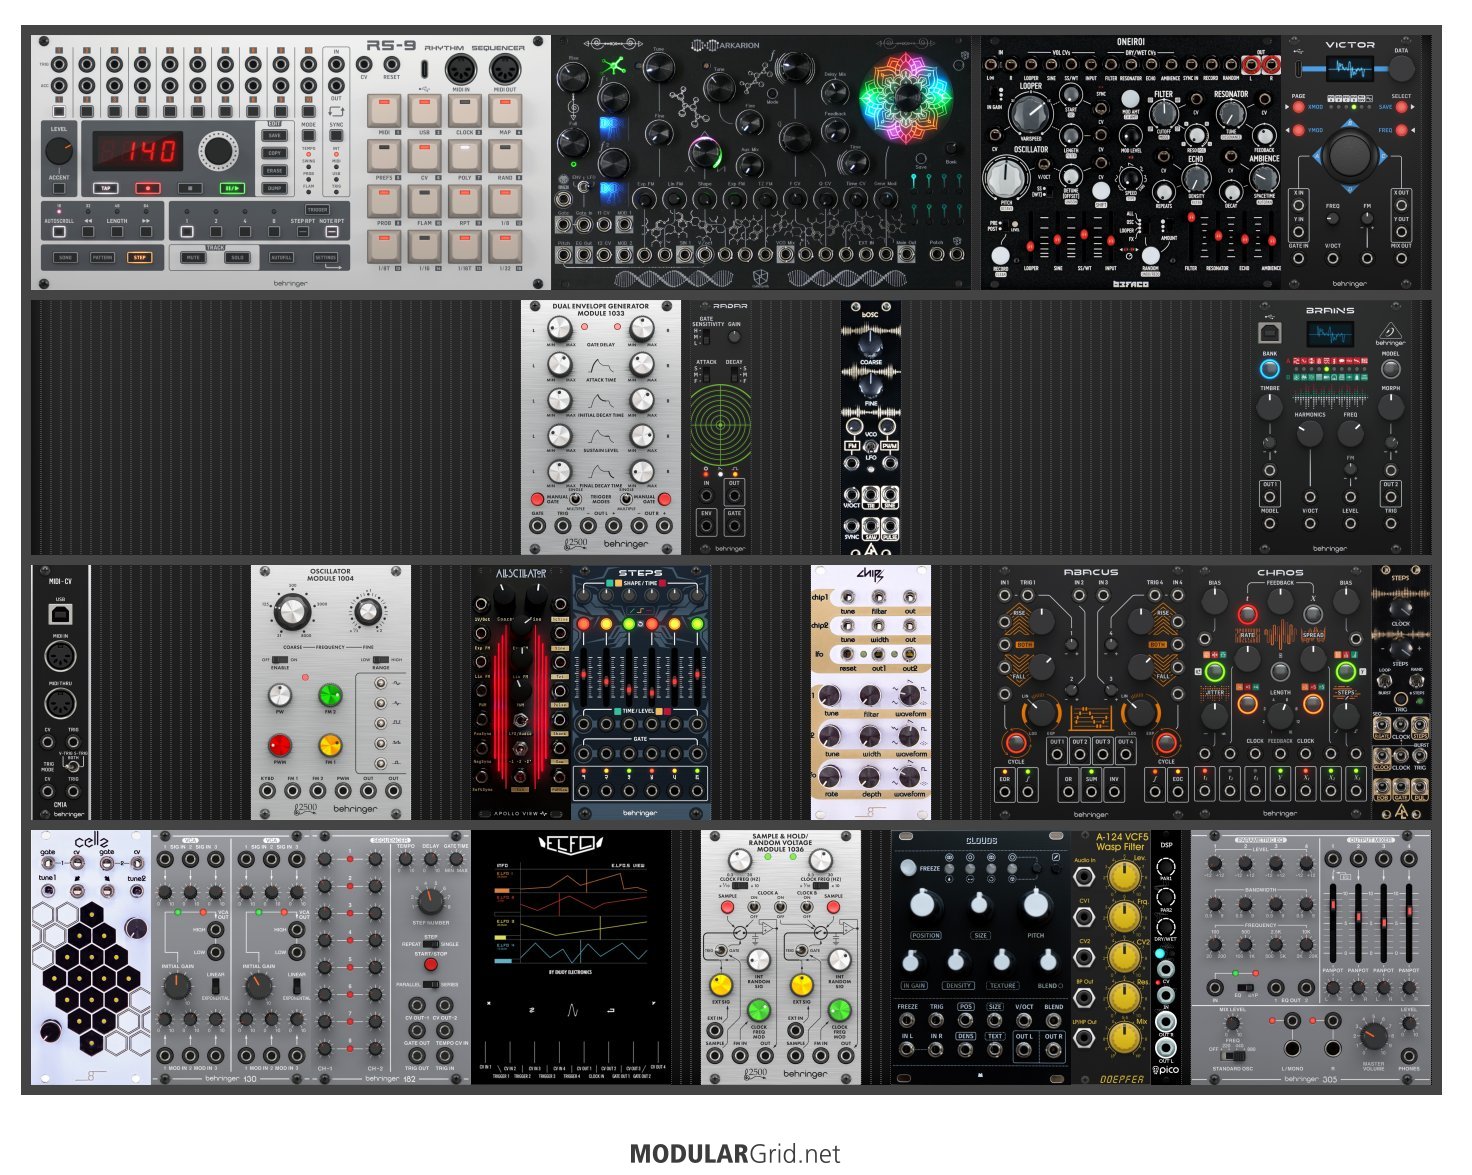Click the blue left arrow beside Victor joystick

tap(1317, 156)
